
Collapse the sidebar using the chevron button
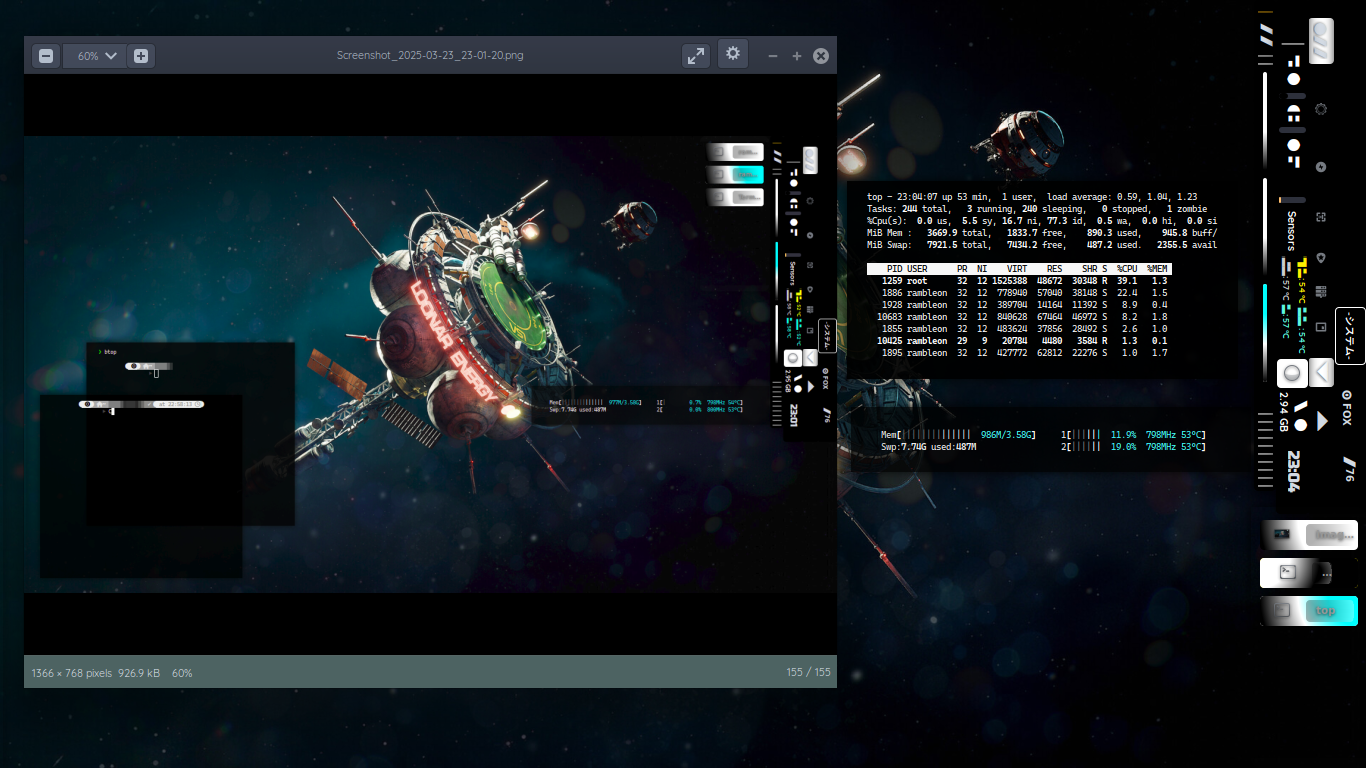(1321, 373)
